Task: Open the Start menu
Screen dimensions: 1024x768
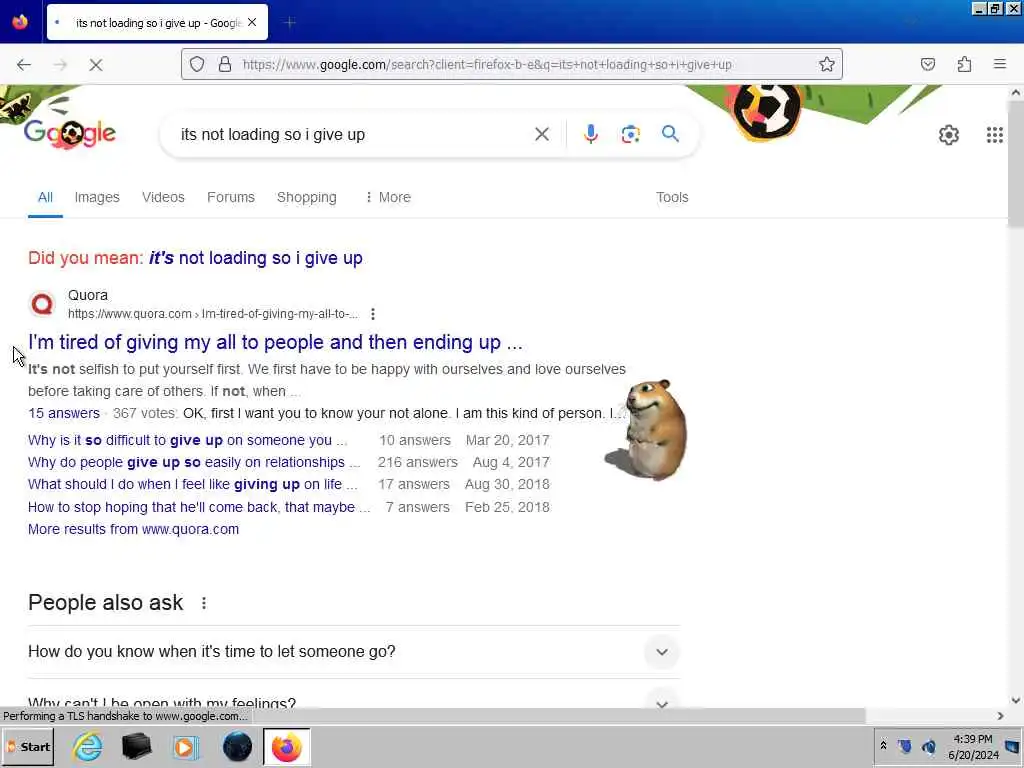Action: coord(29,746)
